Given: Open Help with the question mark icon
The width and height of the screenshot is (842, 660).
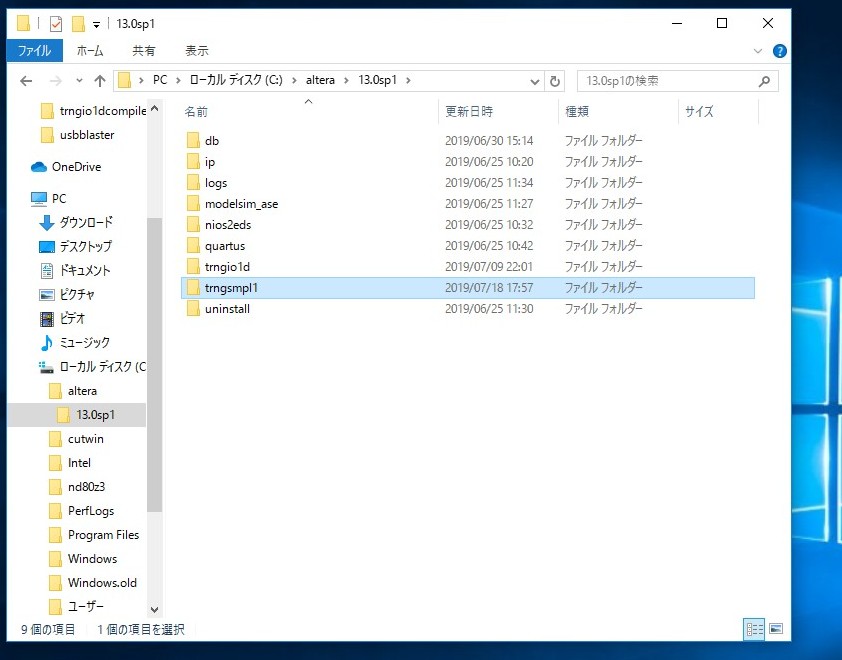Looking at the screenshot, I should pyautogui.click(x=779, y=51).
